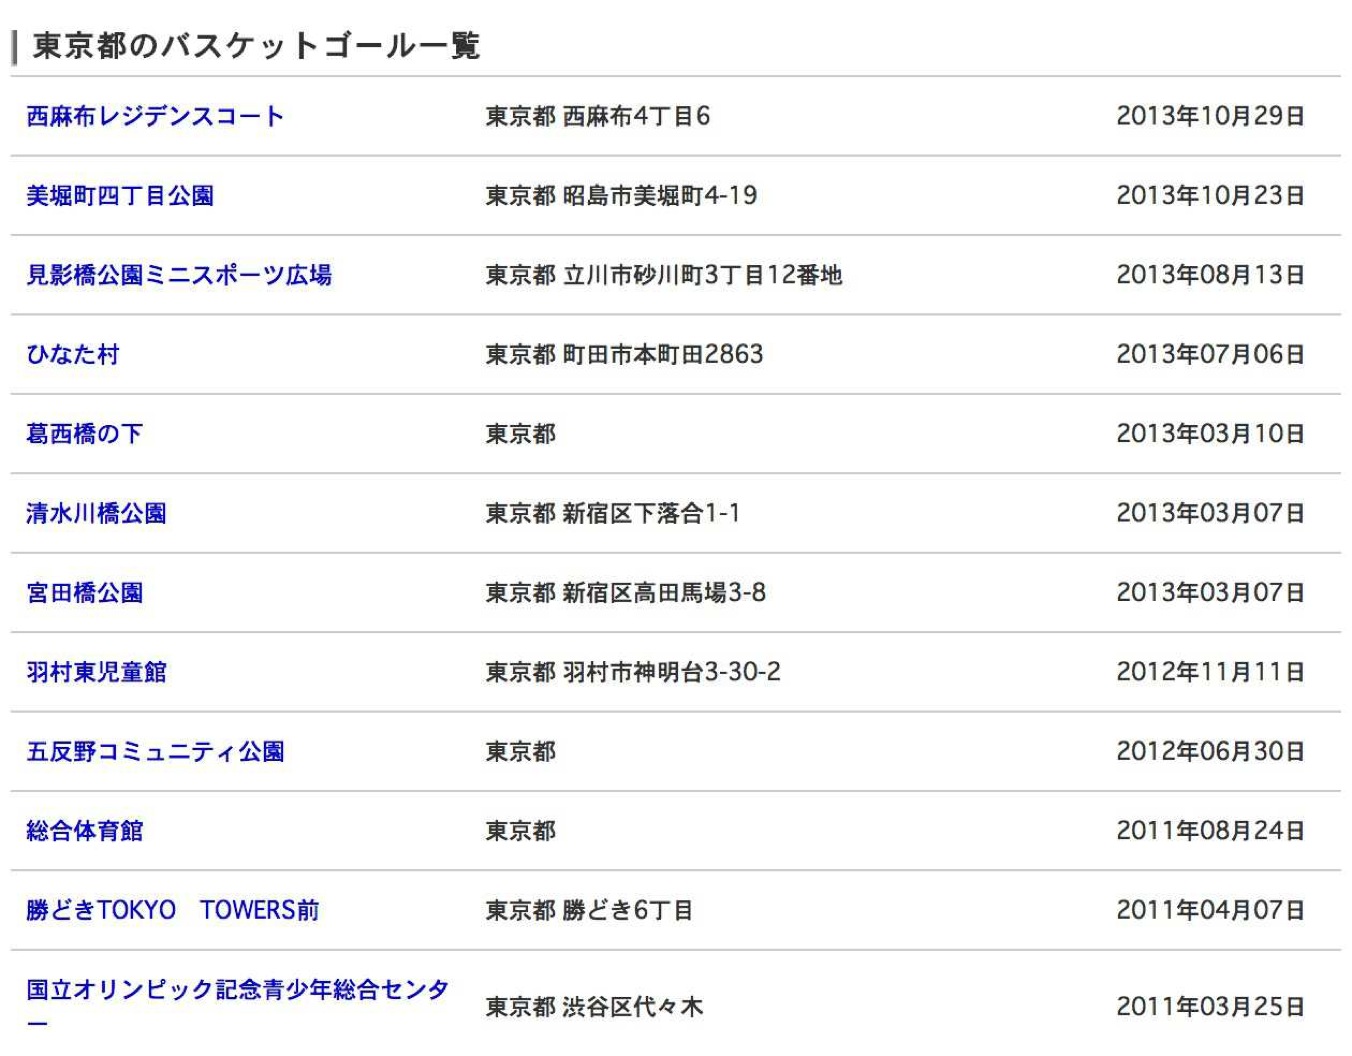Click the date 2013年10月23日
The image size is (1352, 1056).
[x=1210, y=196]
